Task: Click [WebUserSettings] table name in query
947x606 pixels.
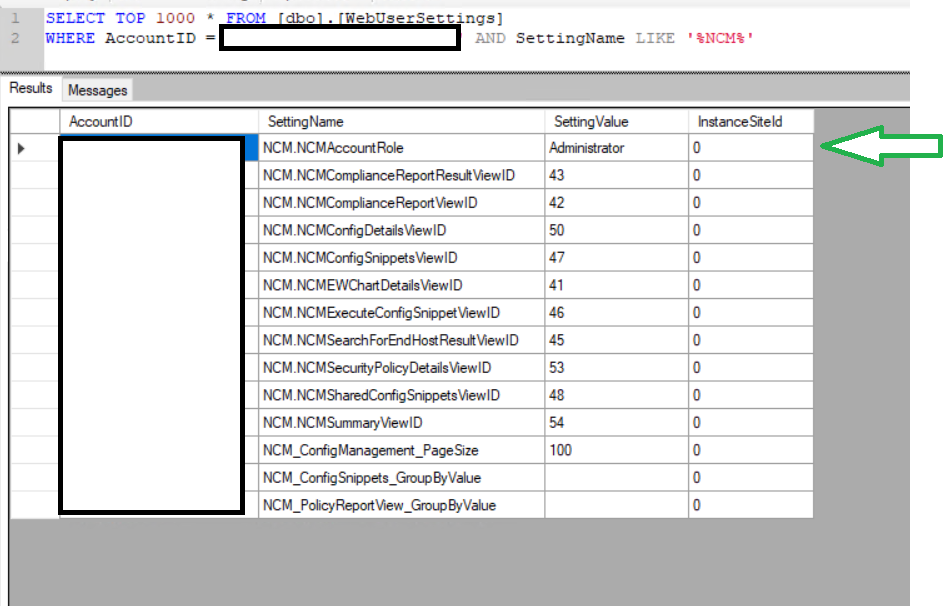Action: (420, 18)
